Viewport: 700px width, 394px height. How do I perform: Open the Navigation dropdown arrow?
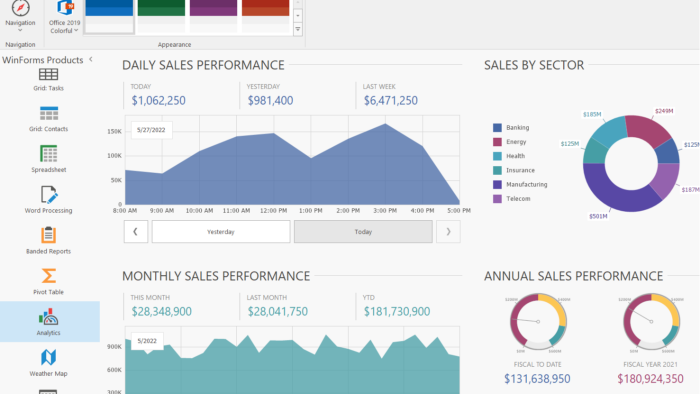pyautogui.click(x=20, y=30)
